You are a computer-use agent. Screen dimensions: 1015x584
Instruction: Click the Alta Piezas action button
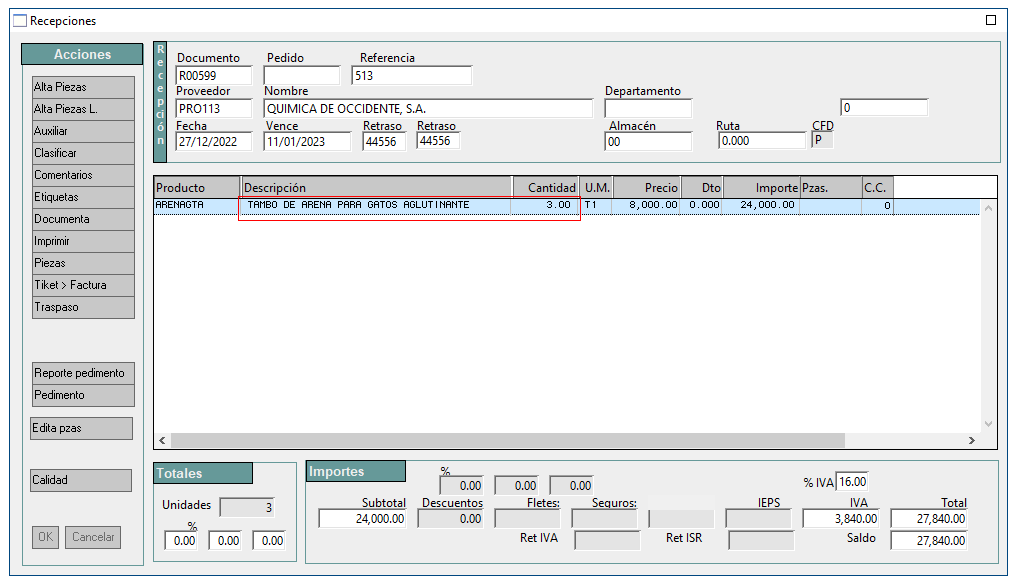click(84, 87)
